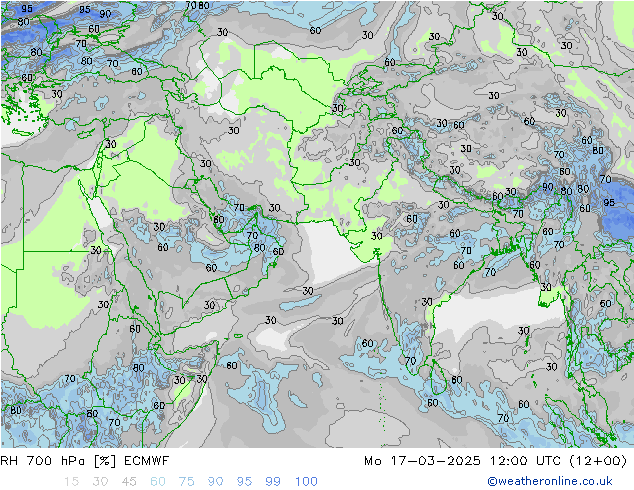Screen dimensions: 634x490
Task: Click the weatheronline.co.uk copyright link
Action: coord(549,481)
